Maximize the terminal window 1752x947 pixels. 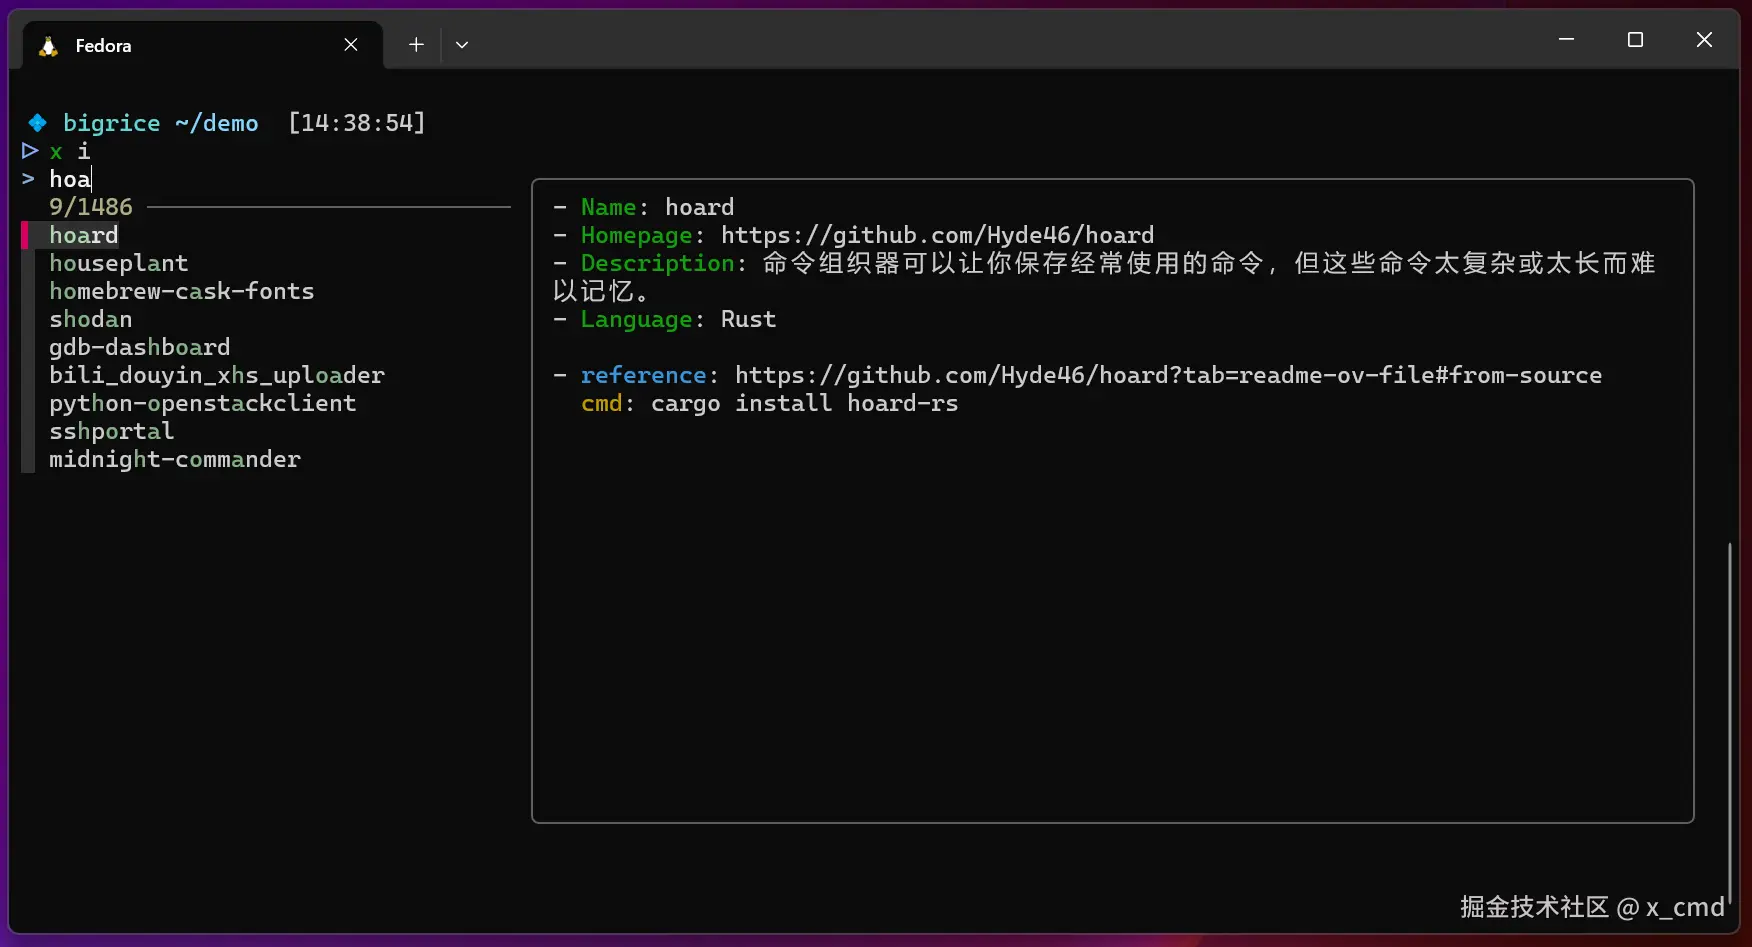(1635, 40)
